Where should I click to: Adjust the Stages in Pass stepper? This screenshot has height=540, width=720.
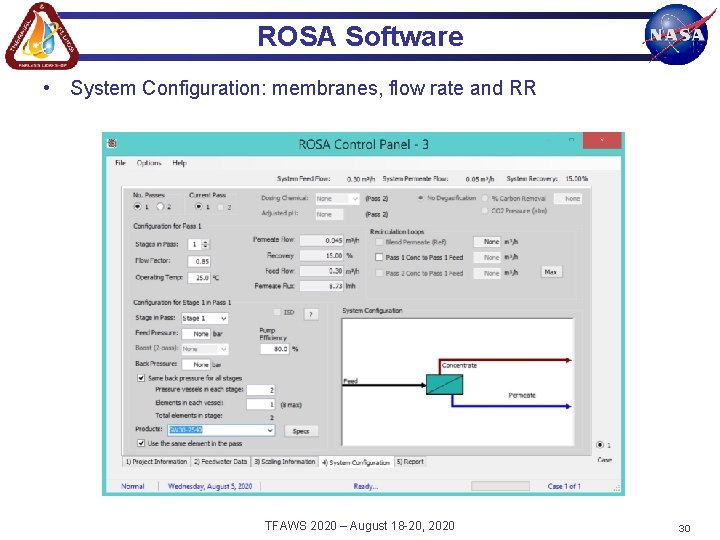tap(205, 244)
